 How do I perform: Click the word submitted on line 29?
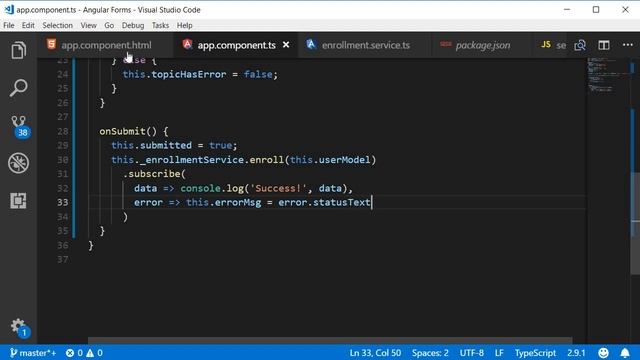[166, 145]
